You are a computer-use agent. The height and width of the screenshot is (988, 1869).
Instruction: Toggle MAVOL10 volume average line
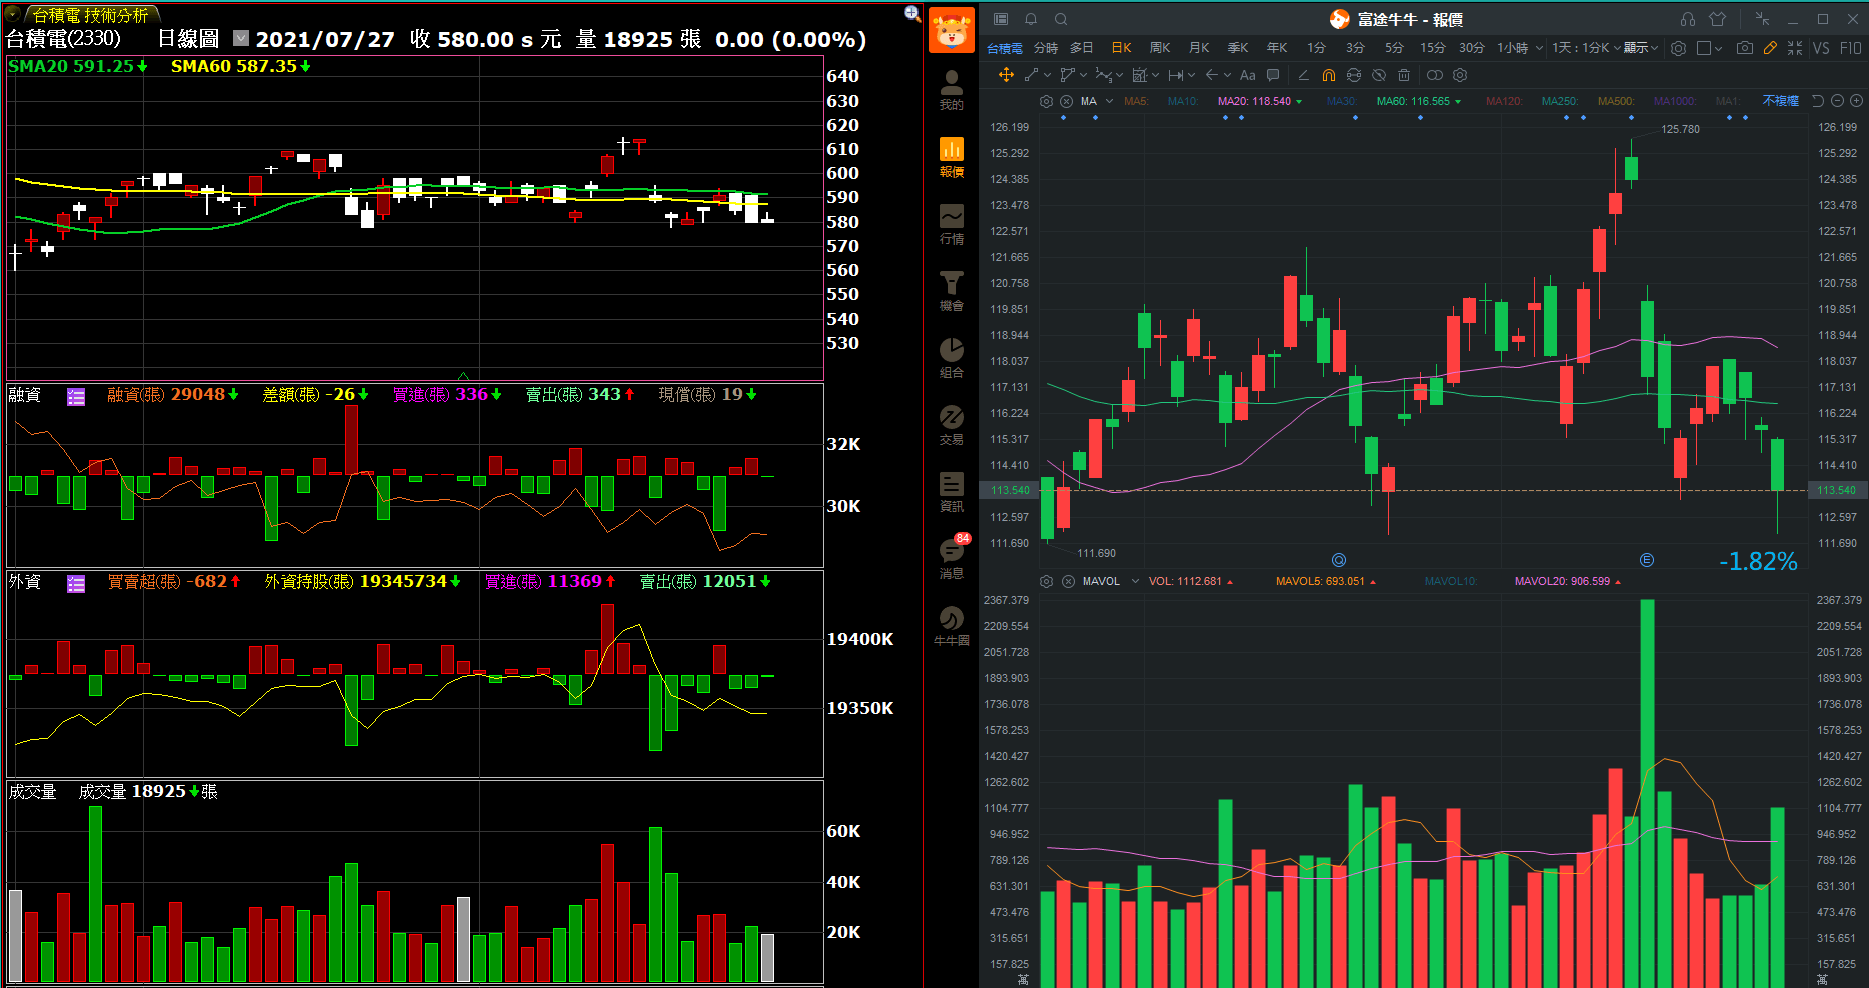pyautogui.click(x=1450, y=581)
